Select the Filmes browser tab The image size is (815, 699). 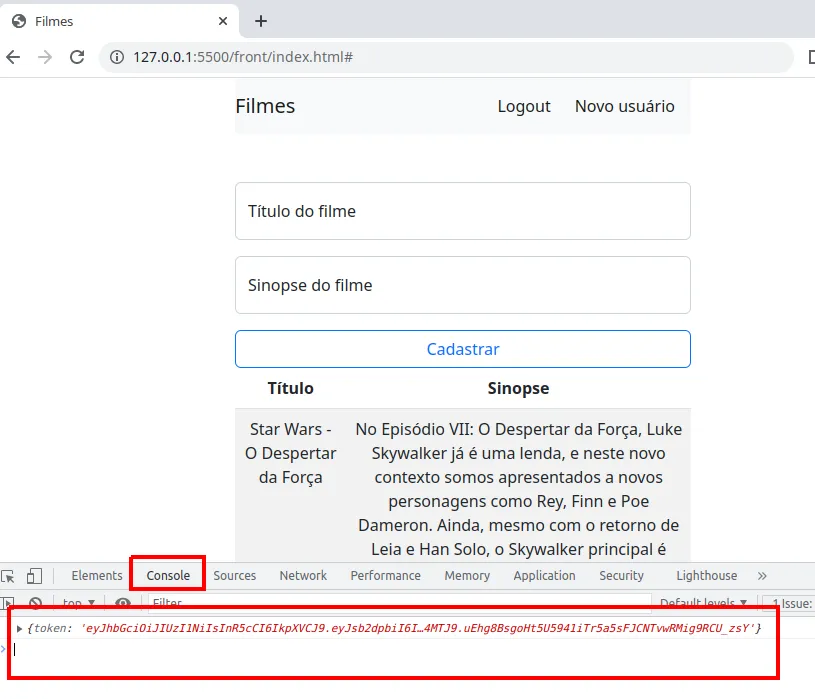click(120, 21)
